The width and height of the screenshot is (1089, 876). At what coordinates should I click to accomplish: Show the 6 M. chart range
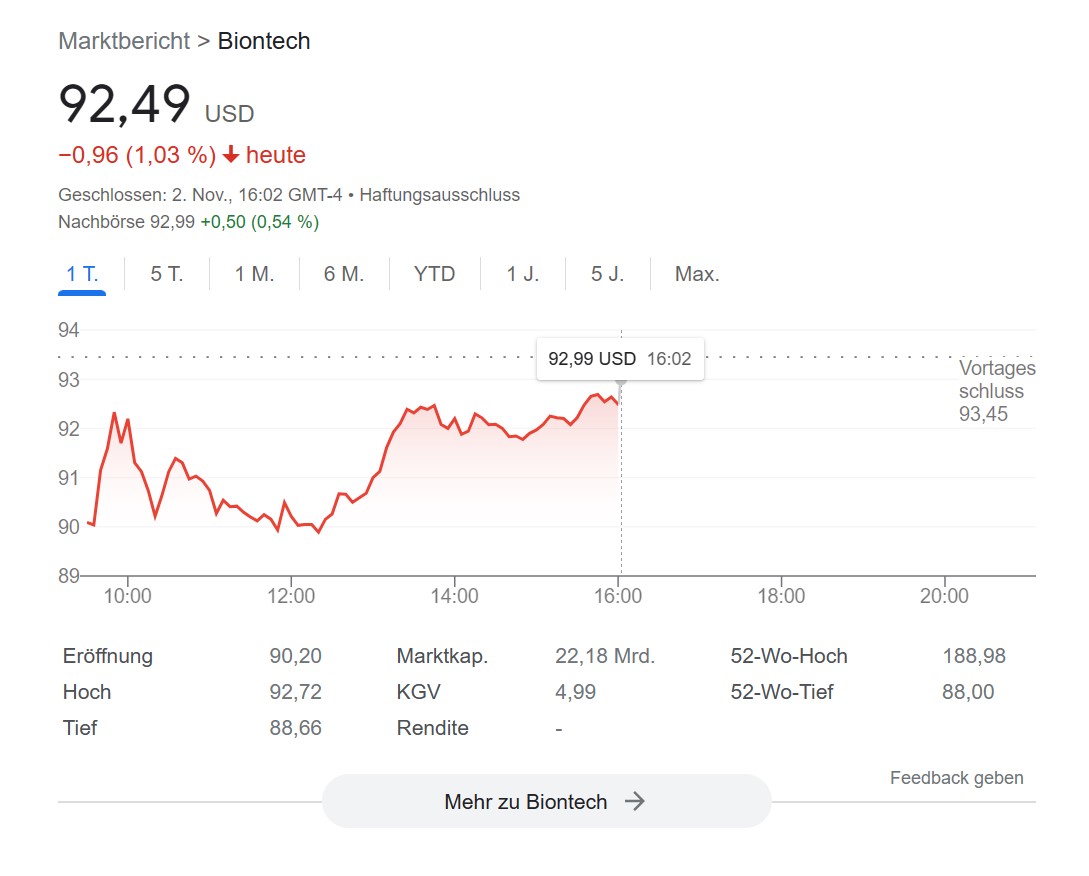344,274
